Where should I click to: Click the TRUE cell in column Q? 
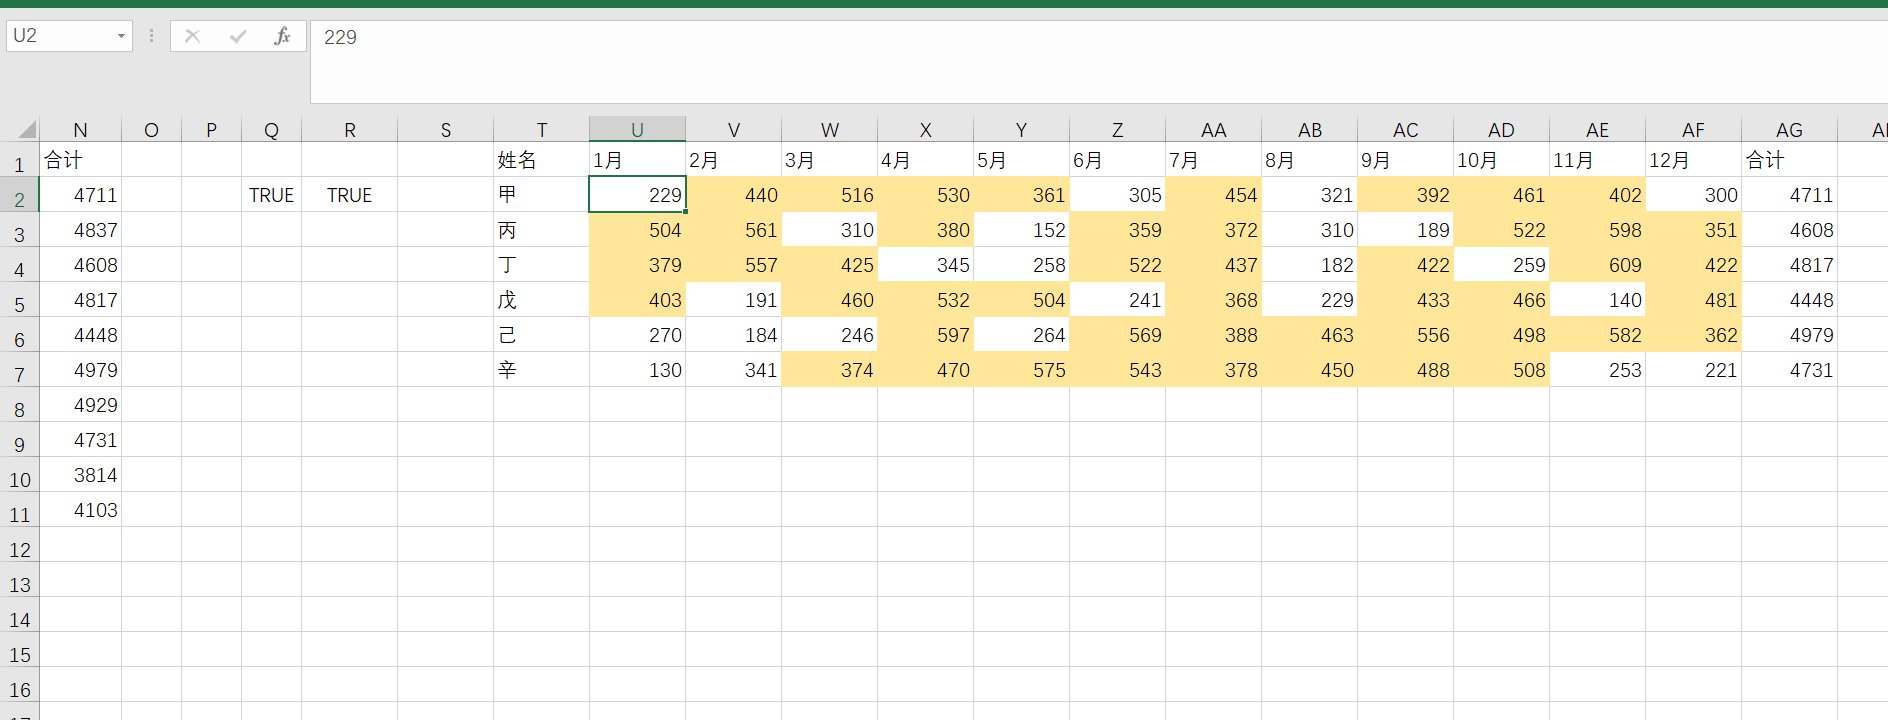(271, 195)
